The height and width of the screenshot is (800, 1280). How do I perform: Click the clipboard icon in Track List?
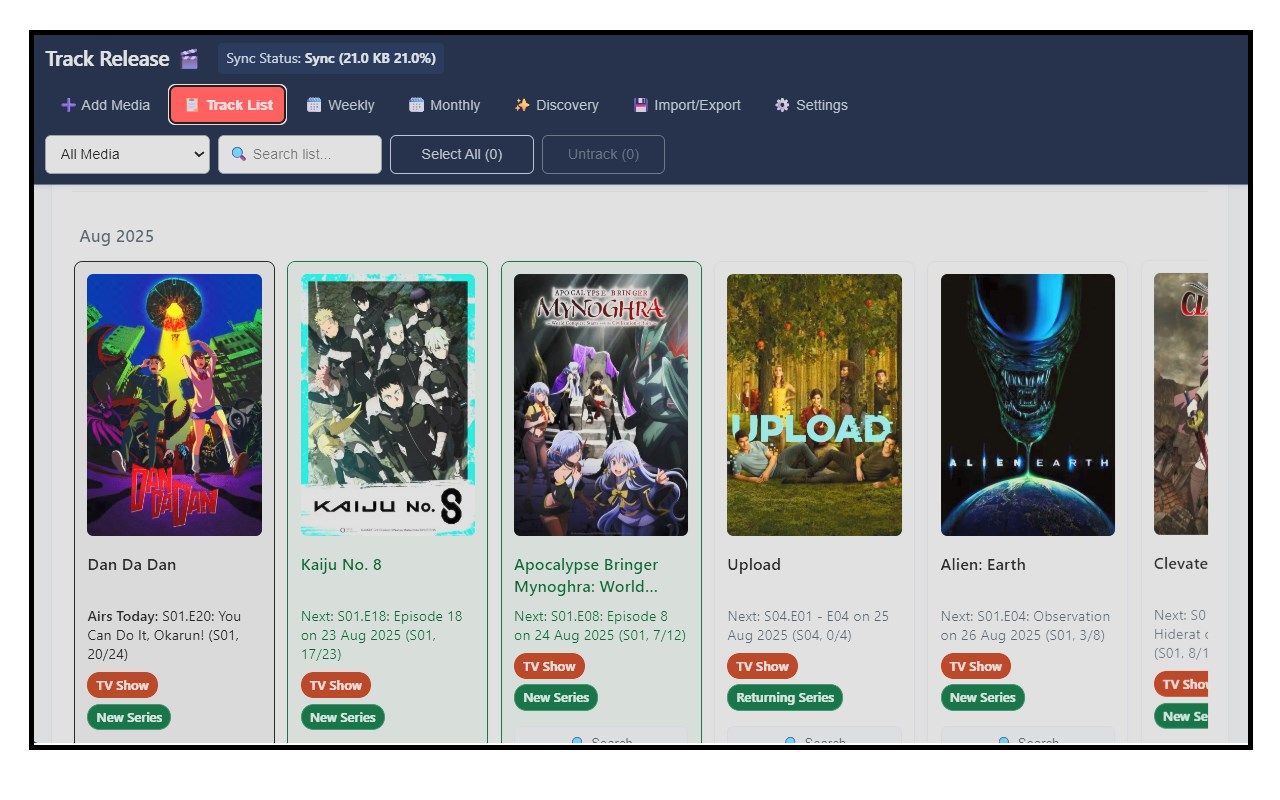[x=192, y=105]
